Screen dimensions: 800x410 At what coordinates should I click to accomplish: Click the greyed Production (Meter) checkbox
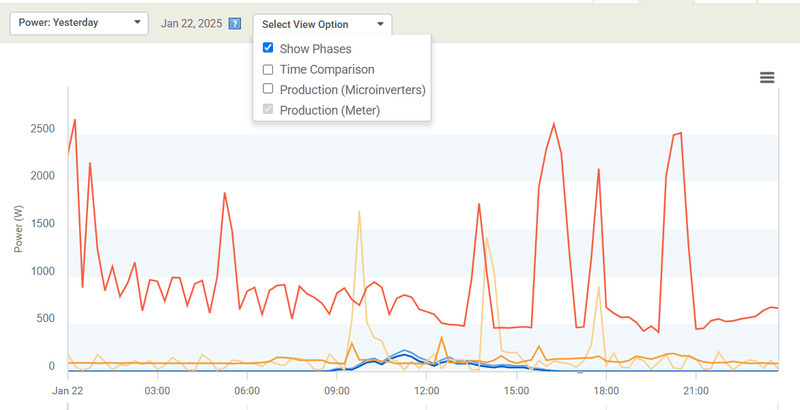click(268, 110)
